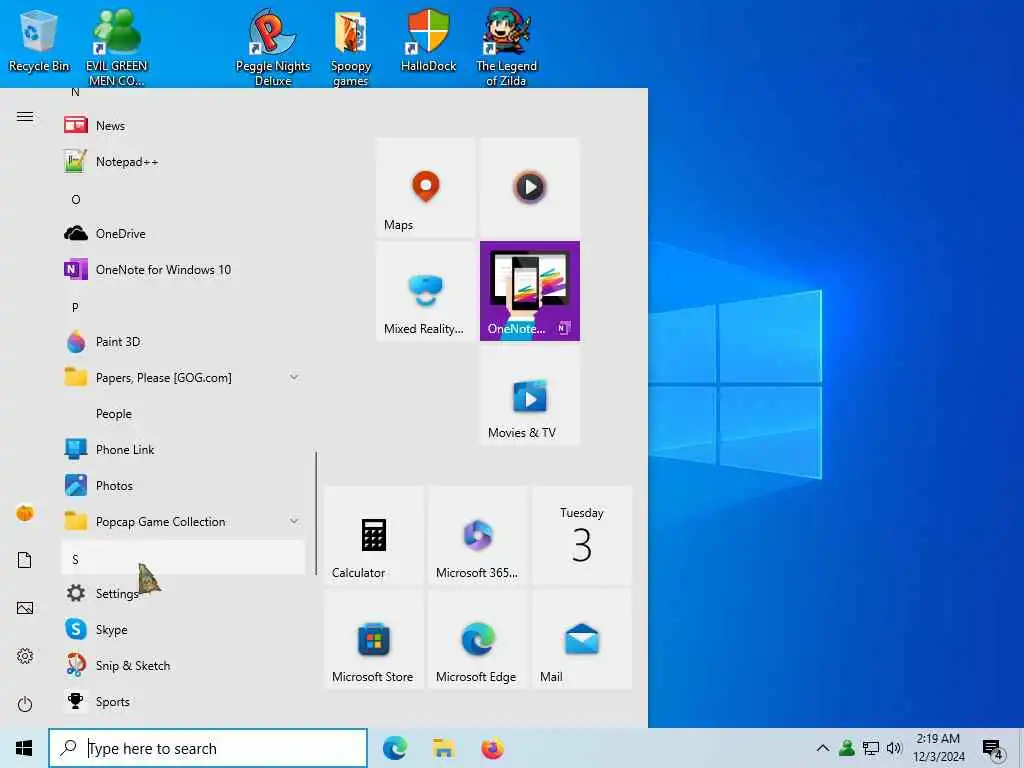Click the green person tray icon
This screenshot has height=768, width=1024.
coord(846,748)
